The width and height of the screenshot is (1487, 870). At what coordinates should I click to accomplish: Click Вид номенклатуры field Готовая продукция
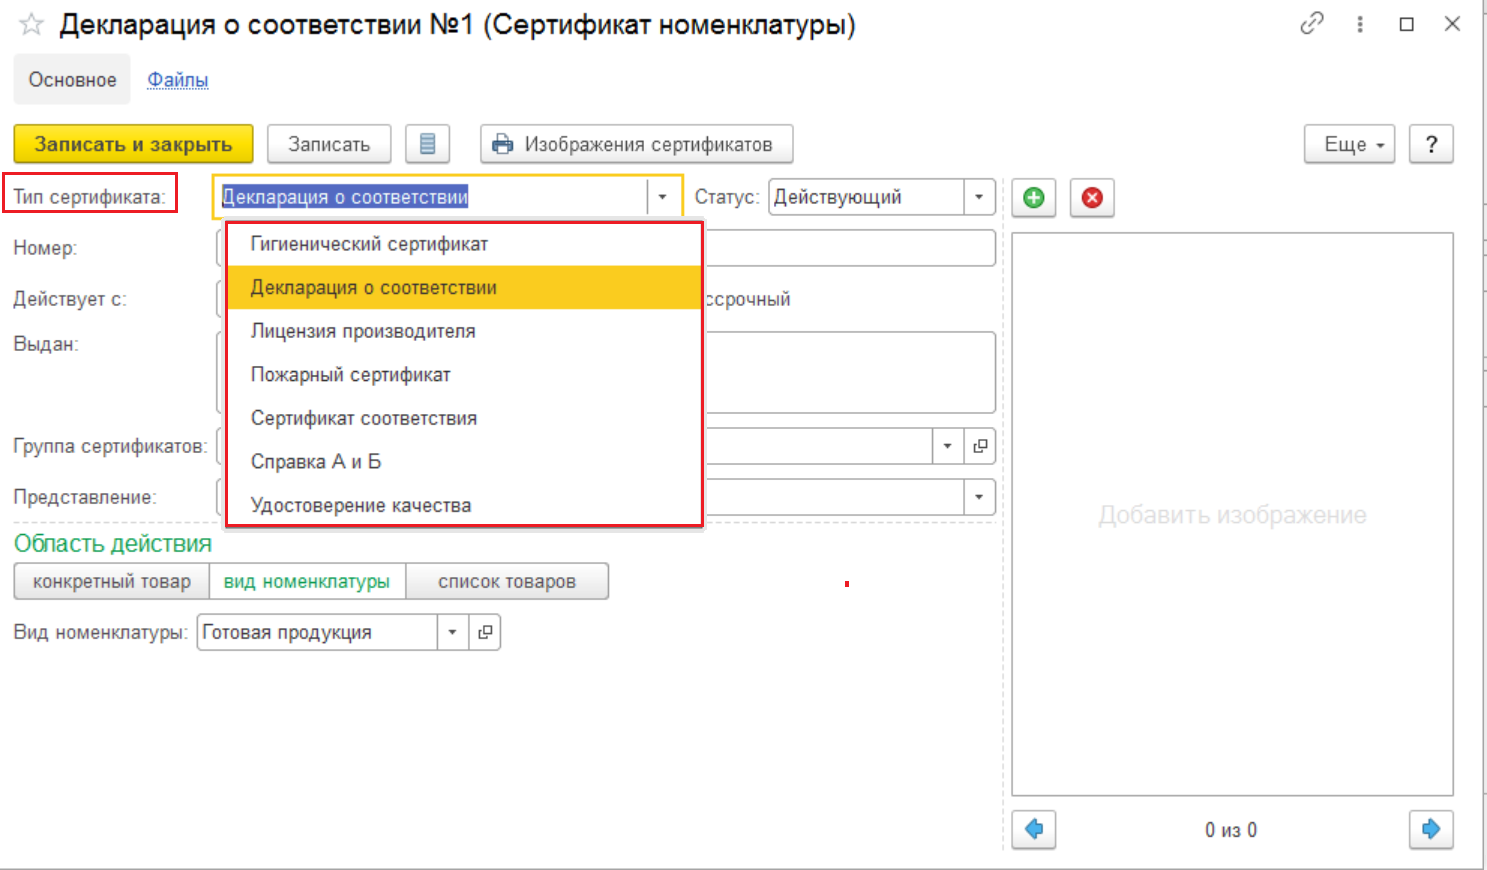(317, 632)
